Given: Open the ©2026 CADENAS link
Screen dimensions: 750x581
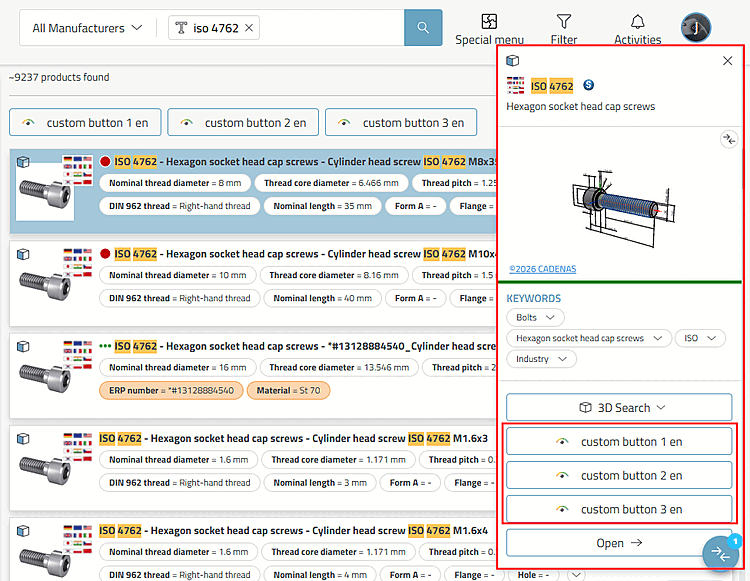Looking at the screenshot, I should coord(542,269).
